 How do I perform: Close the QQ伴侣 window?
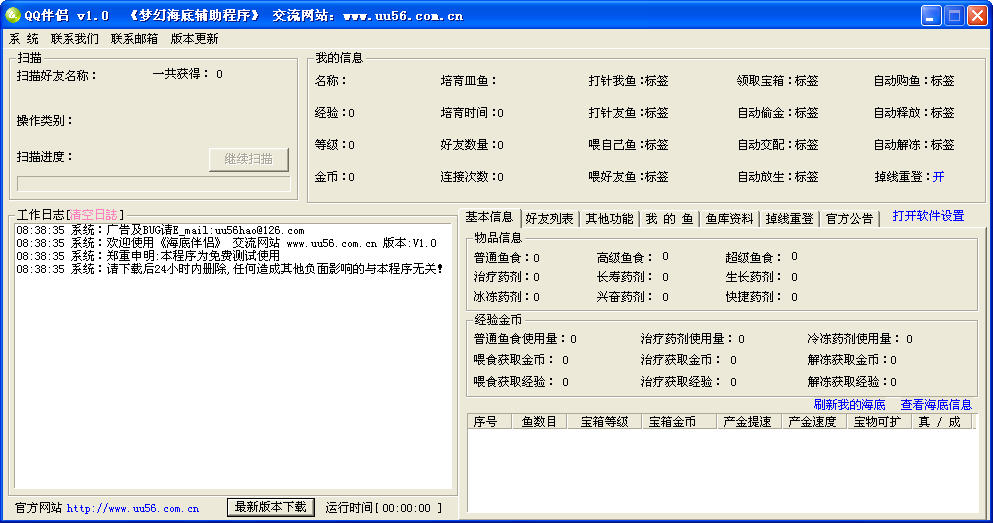pyautogui.click(x=977, y=15)
